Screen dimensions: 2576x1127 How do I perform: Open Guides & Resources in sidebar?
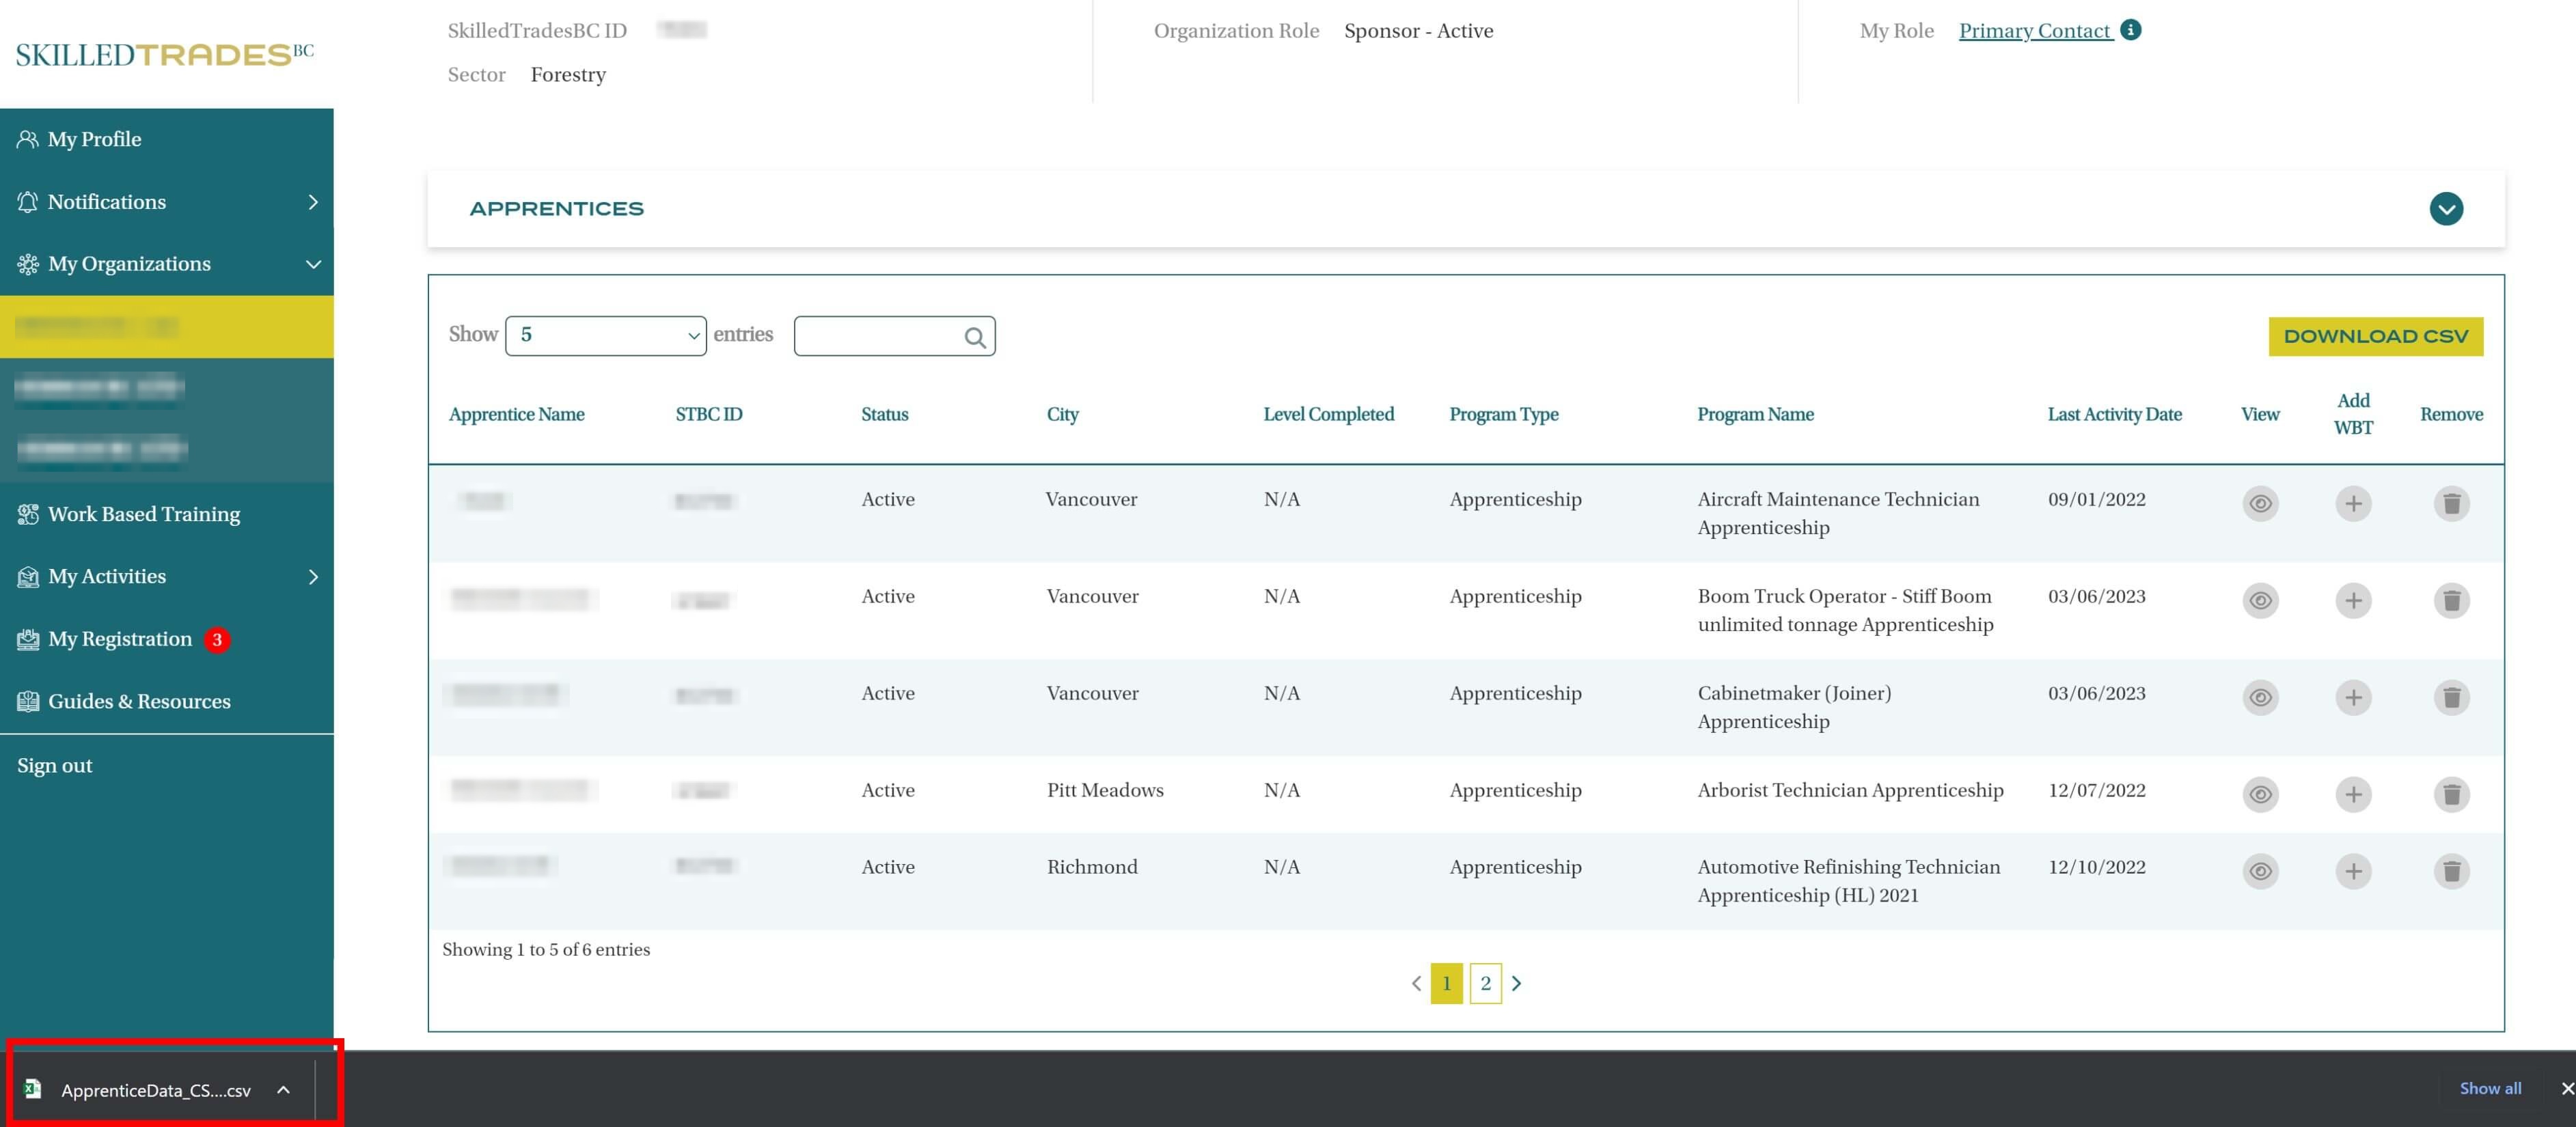point(139,701)
